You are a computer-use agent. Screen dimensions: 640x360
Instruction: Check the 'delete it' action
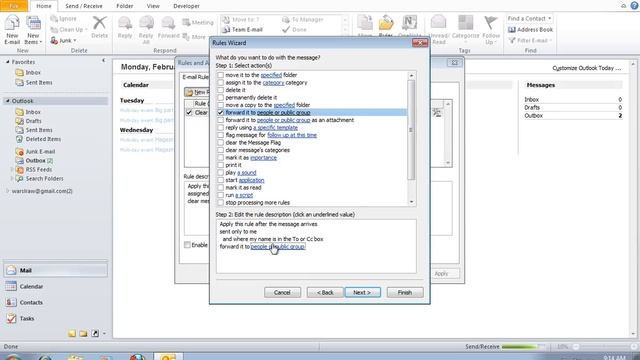(x=220, y=90)
